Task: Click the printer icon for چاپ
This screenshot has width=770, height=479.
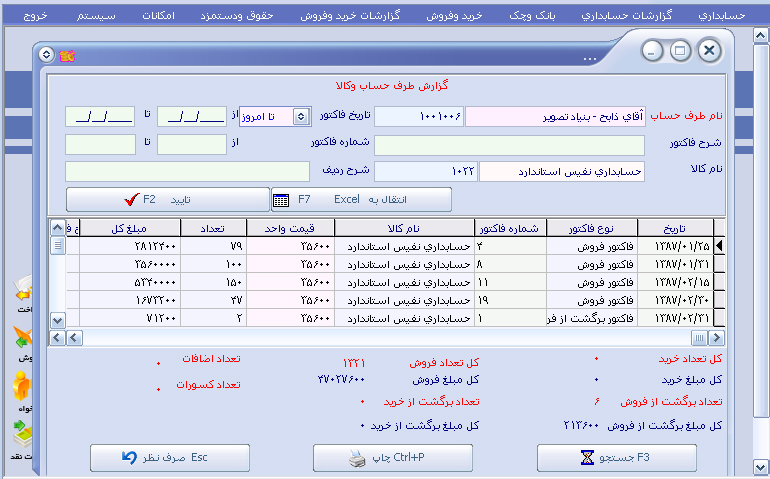Action: (357, 459)
